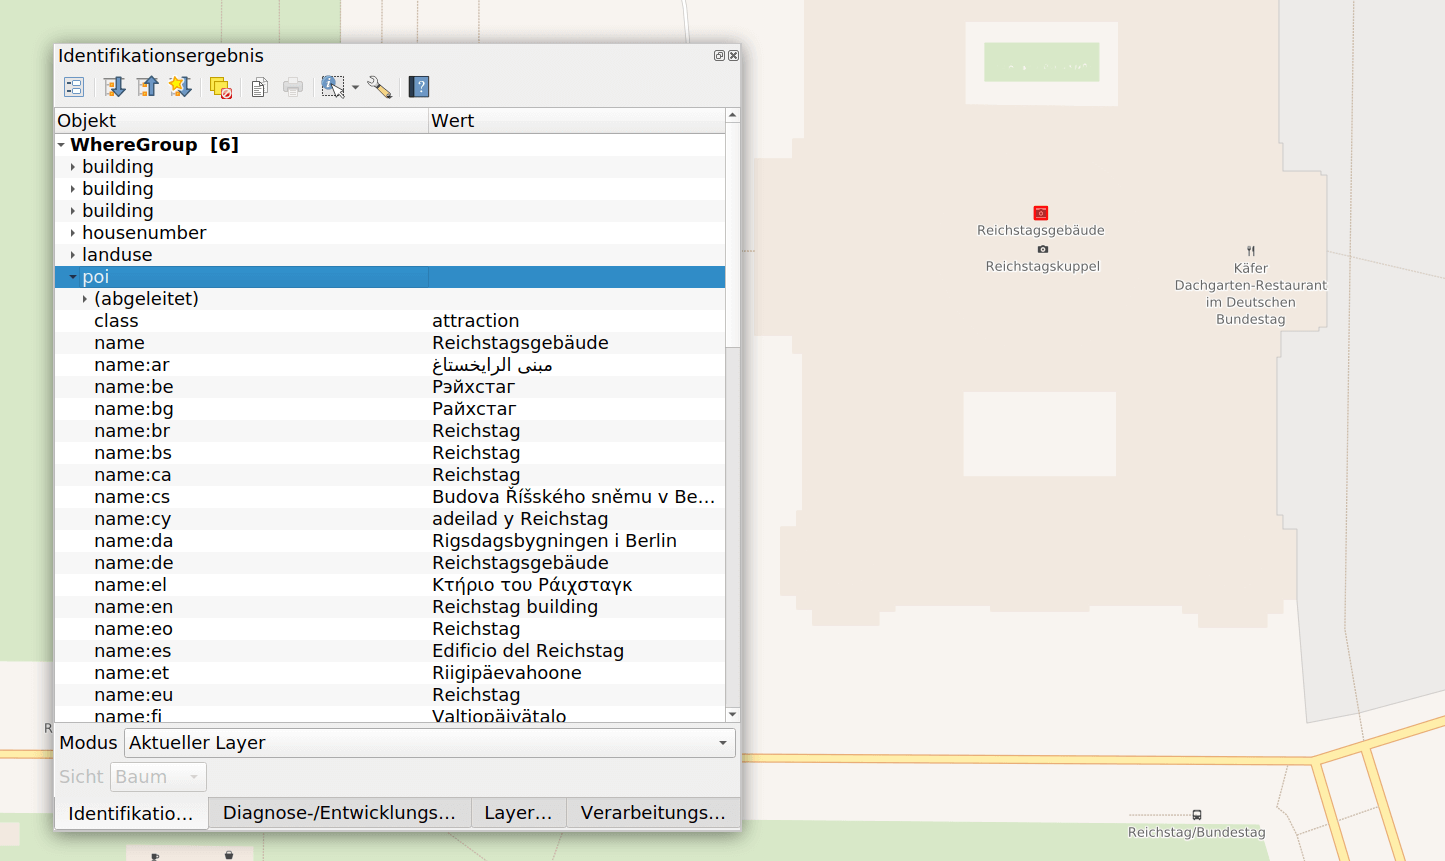Click the expand tree icon
Image resolution: width=1445 pixels, height=861 pixels.
click(x=114, y=87)
